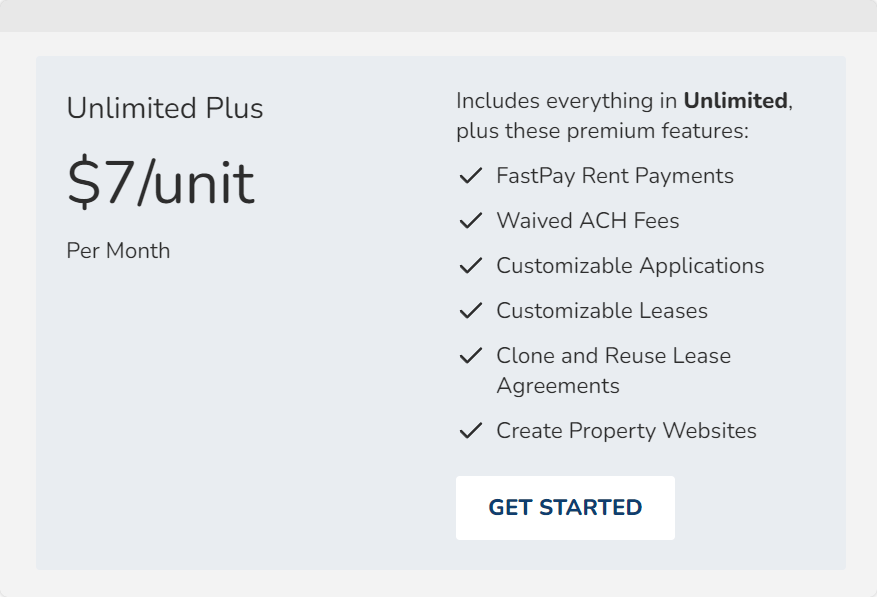This screenshot has height=597, width=877.
Task: Click the $7/unit price text
Action: coord(161,183)
